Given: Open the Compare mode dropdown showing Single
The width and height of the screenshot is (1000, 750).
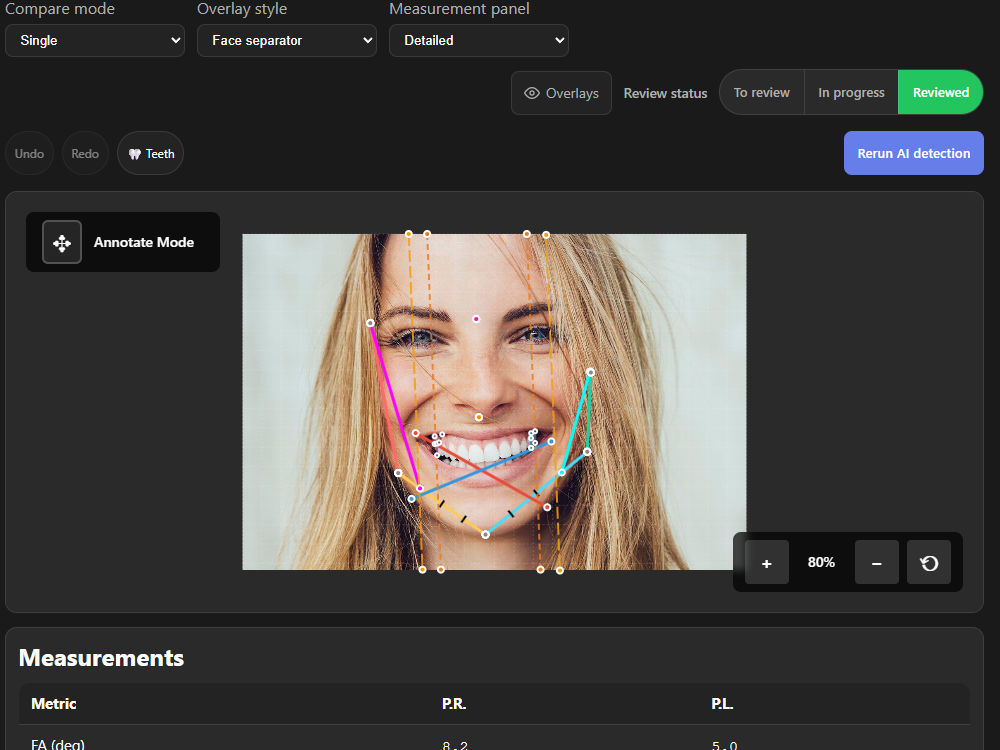Looking at the screenshot, I should click(95, 40).
